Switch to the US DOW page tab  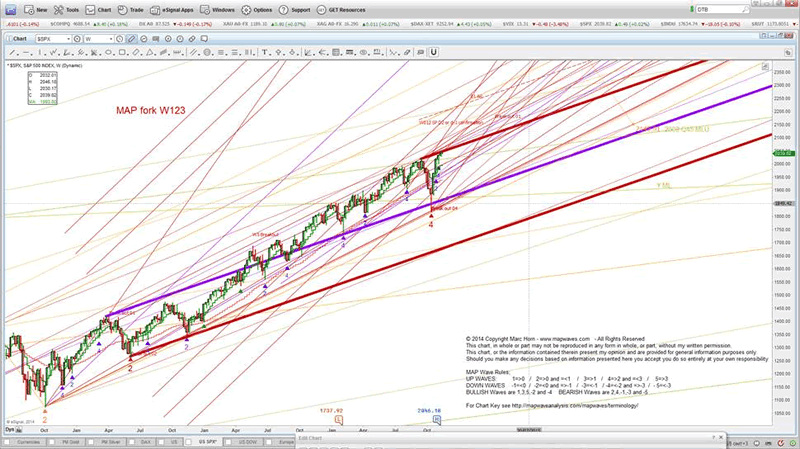pos(247,442)
